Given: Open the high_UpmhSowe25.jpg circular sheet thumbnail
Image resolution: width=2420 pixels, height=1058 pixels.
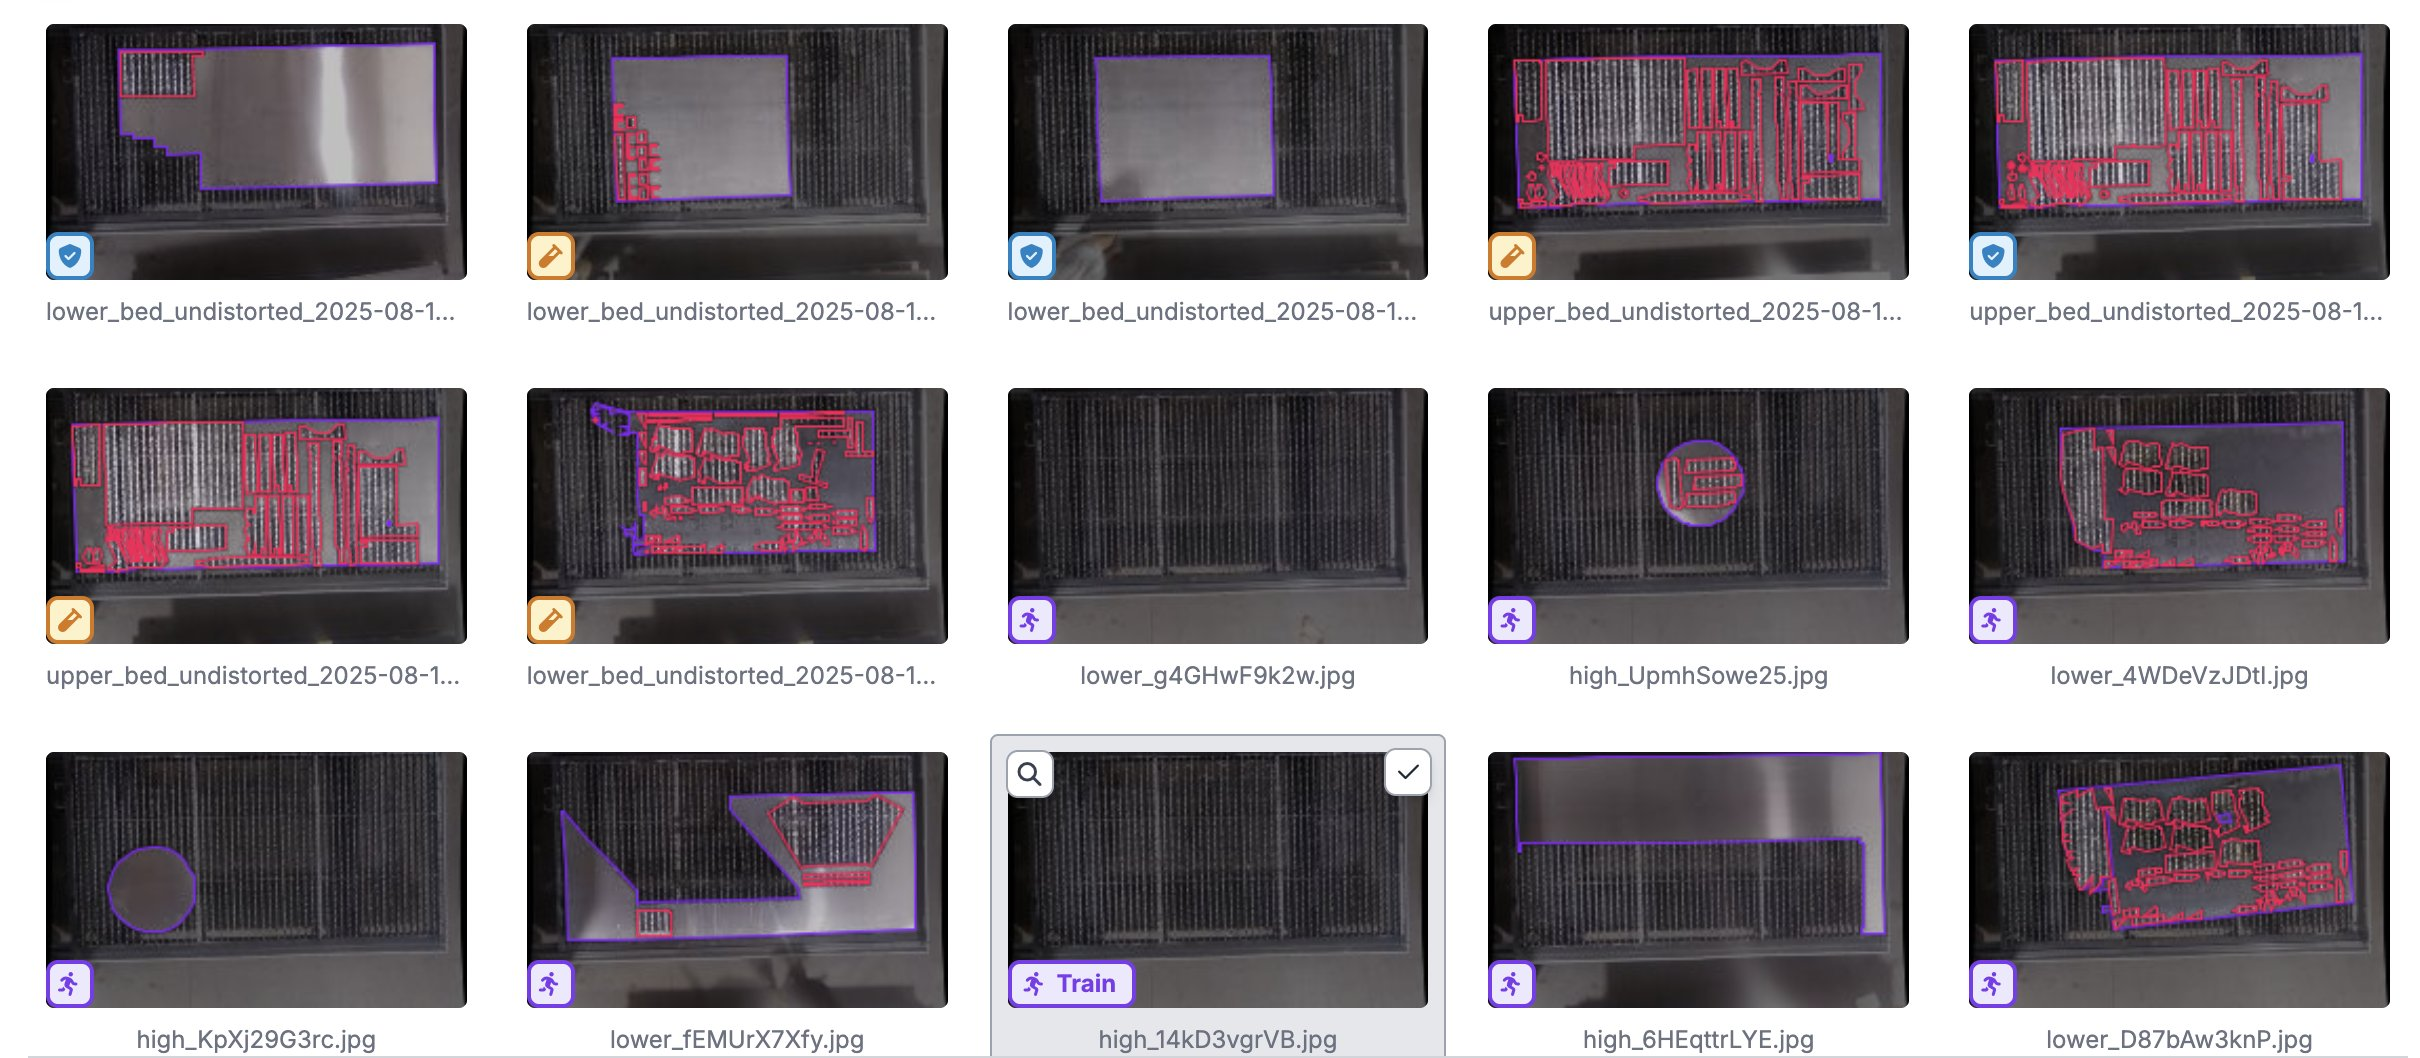Looking at the screenshot, I should 1698,516.
